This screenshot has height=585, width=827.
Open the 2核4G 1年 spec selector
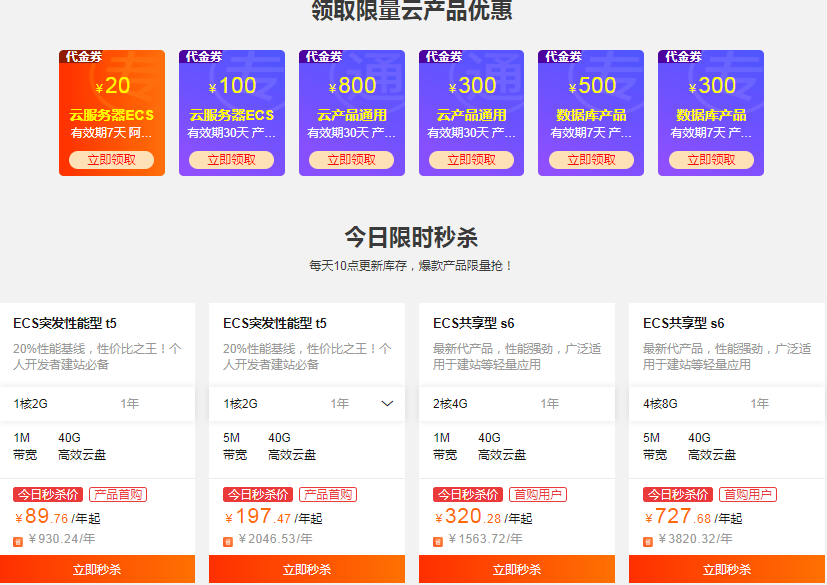pos(517,404)
